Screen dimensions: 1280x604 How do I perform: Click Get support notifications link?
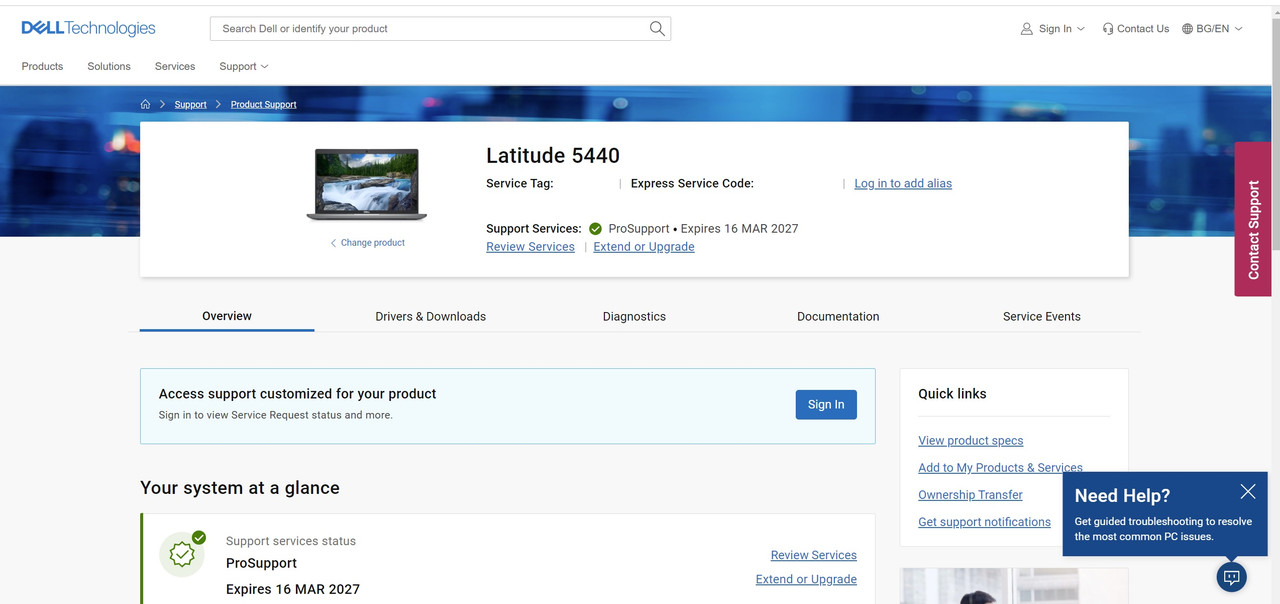(985, 522)
